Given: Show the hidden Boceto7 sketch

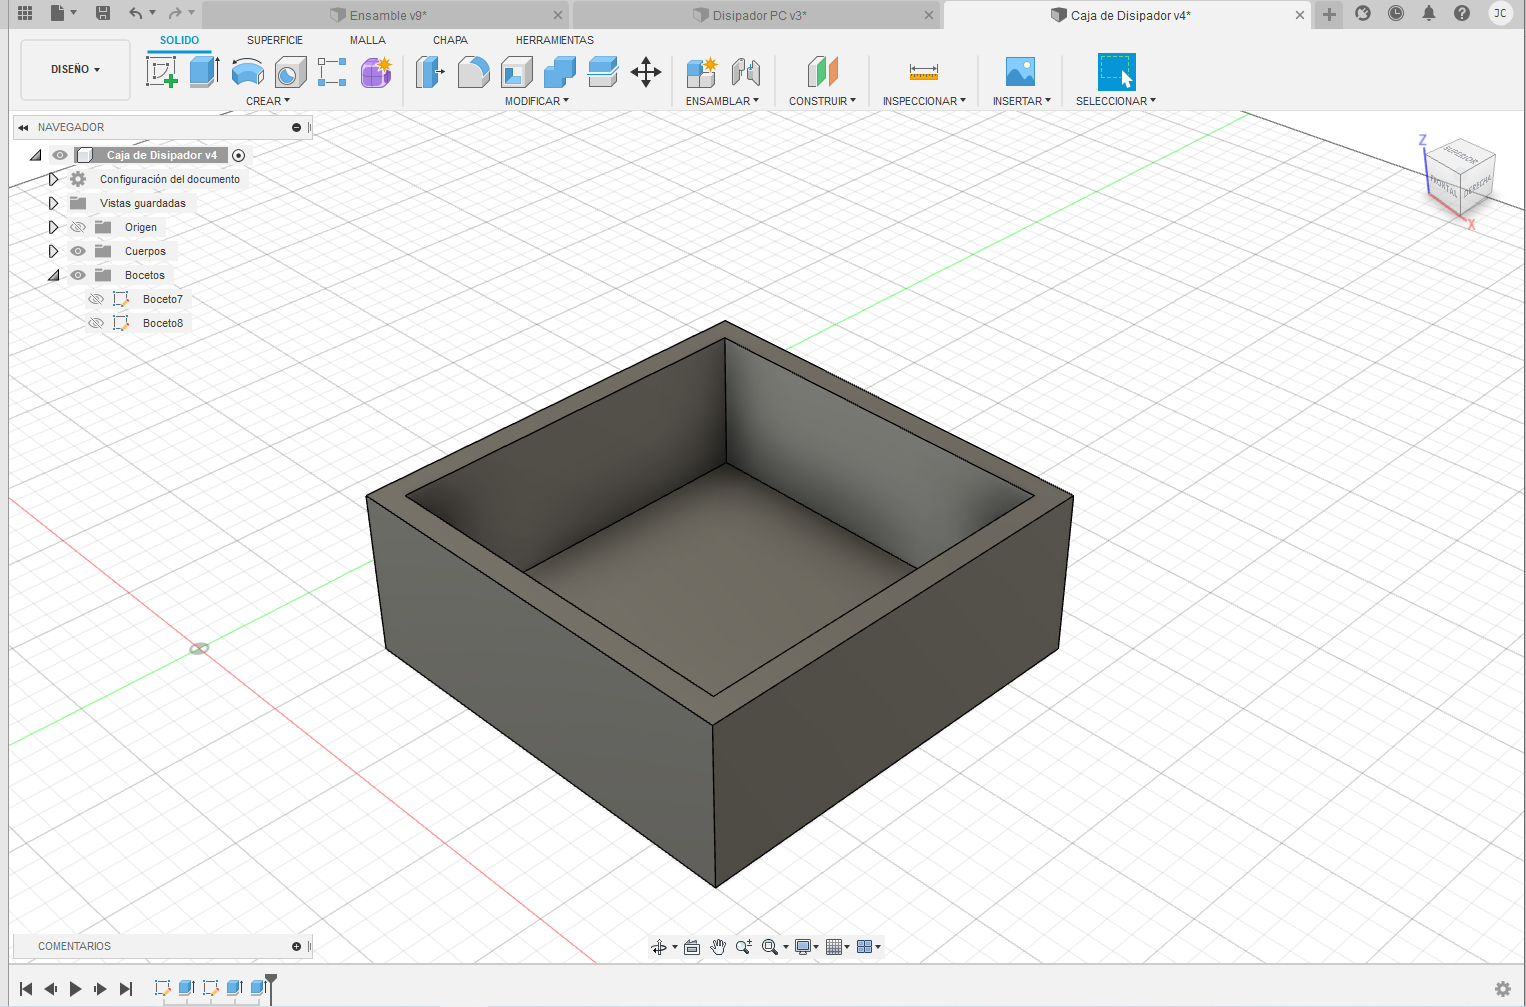Looking at the screenshot, I should (96, 299).
